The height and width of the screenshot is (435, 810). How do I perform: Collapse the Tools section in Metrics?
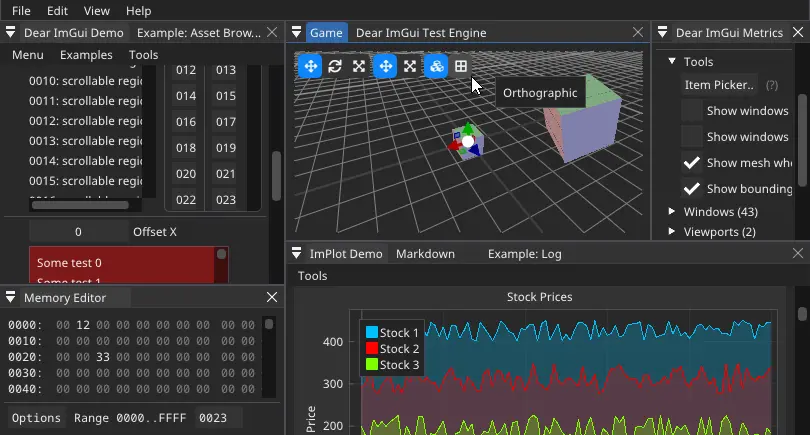[x=673, y=62]
